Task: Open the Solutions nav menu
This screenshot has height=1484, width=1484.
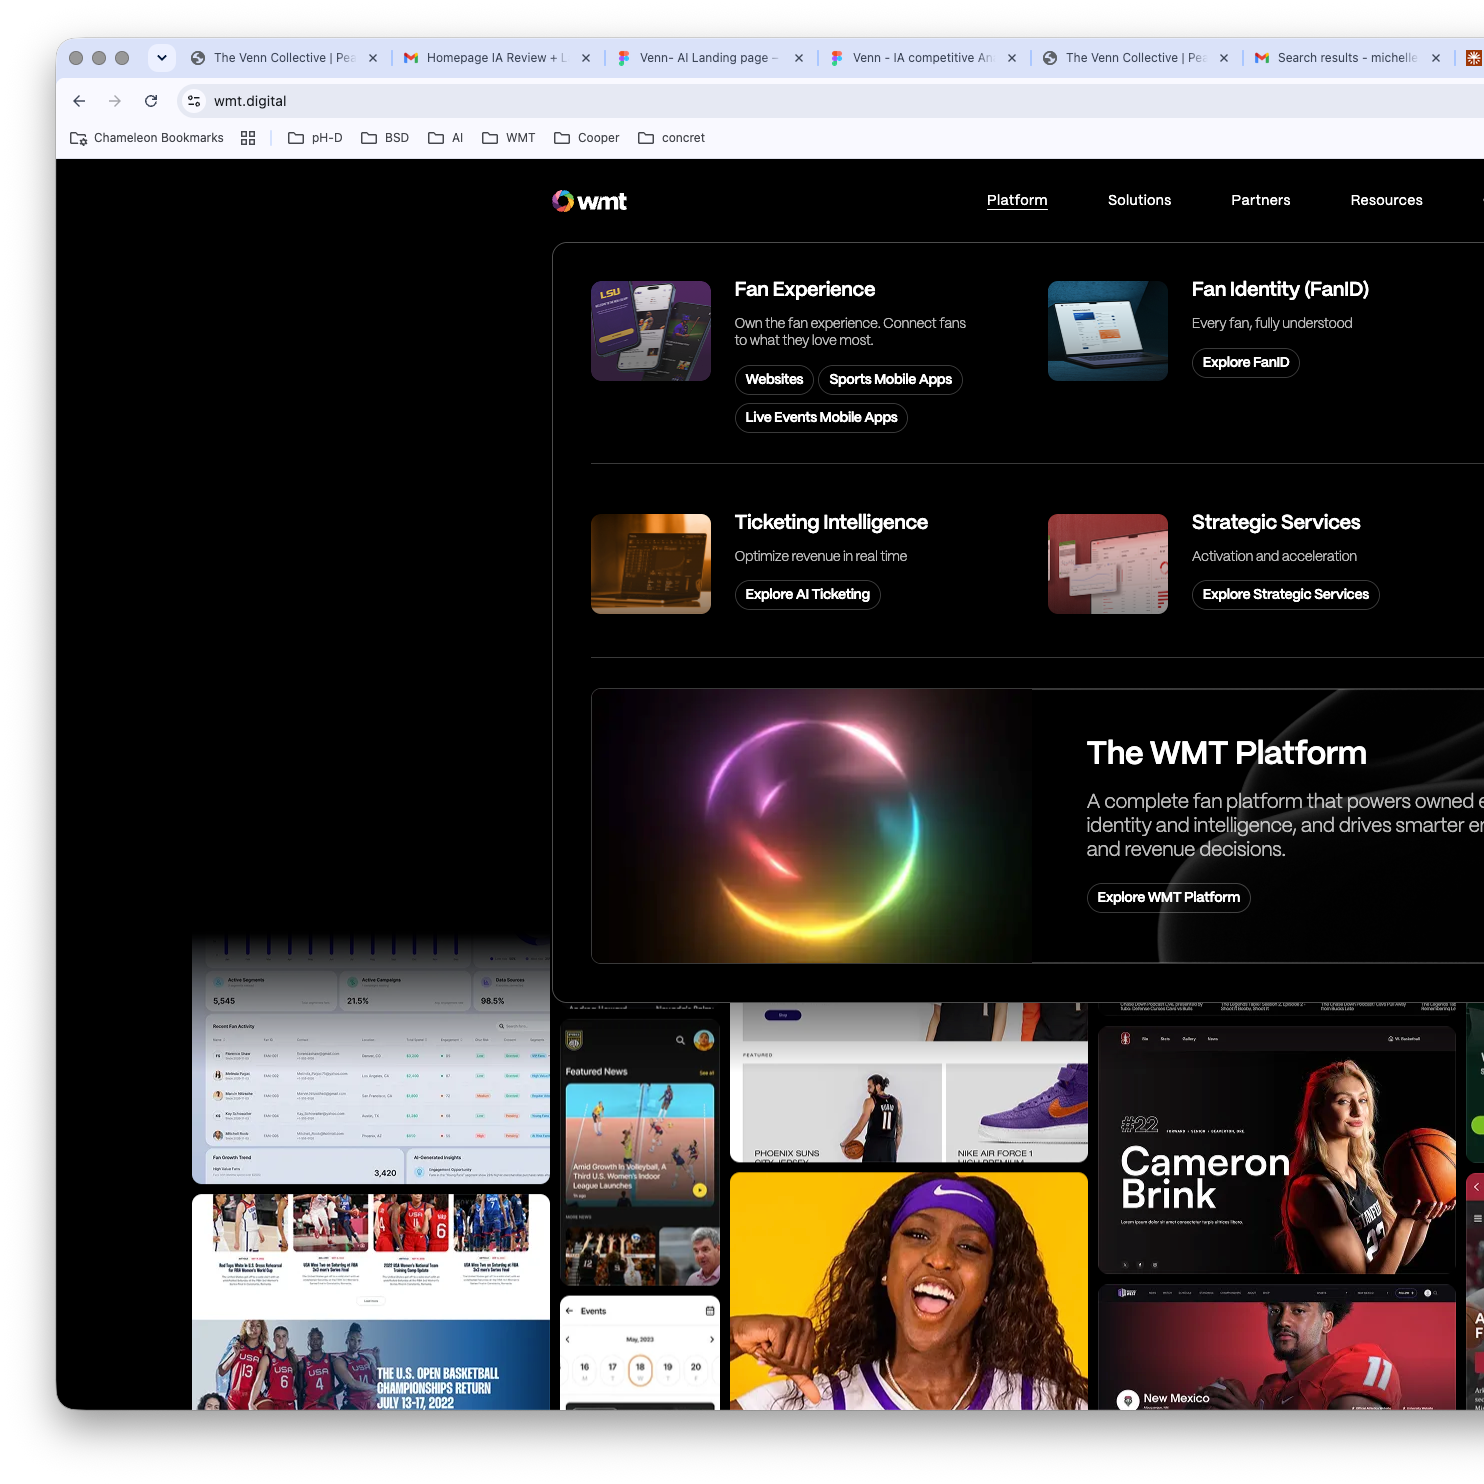Action: 1139,200
